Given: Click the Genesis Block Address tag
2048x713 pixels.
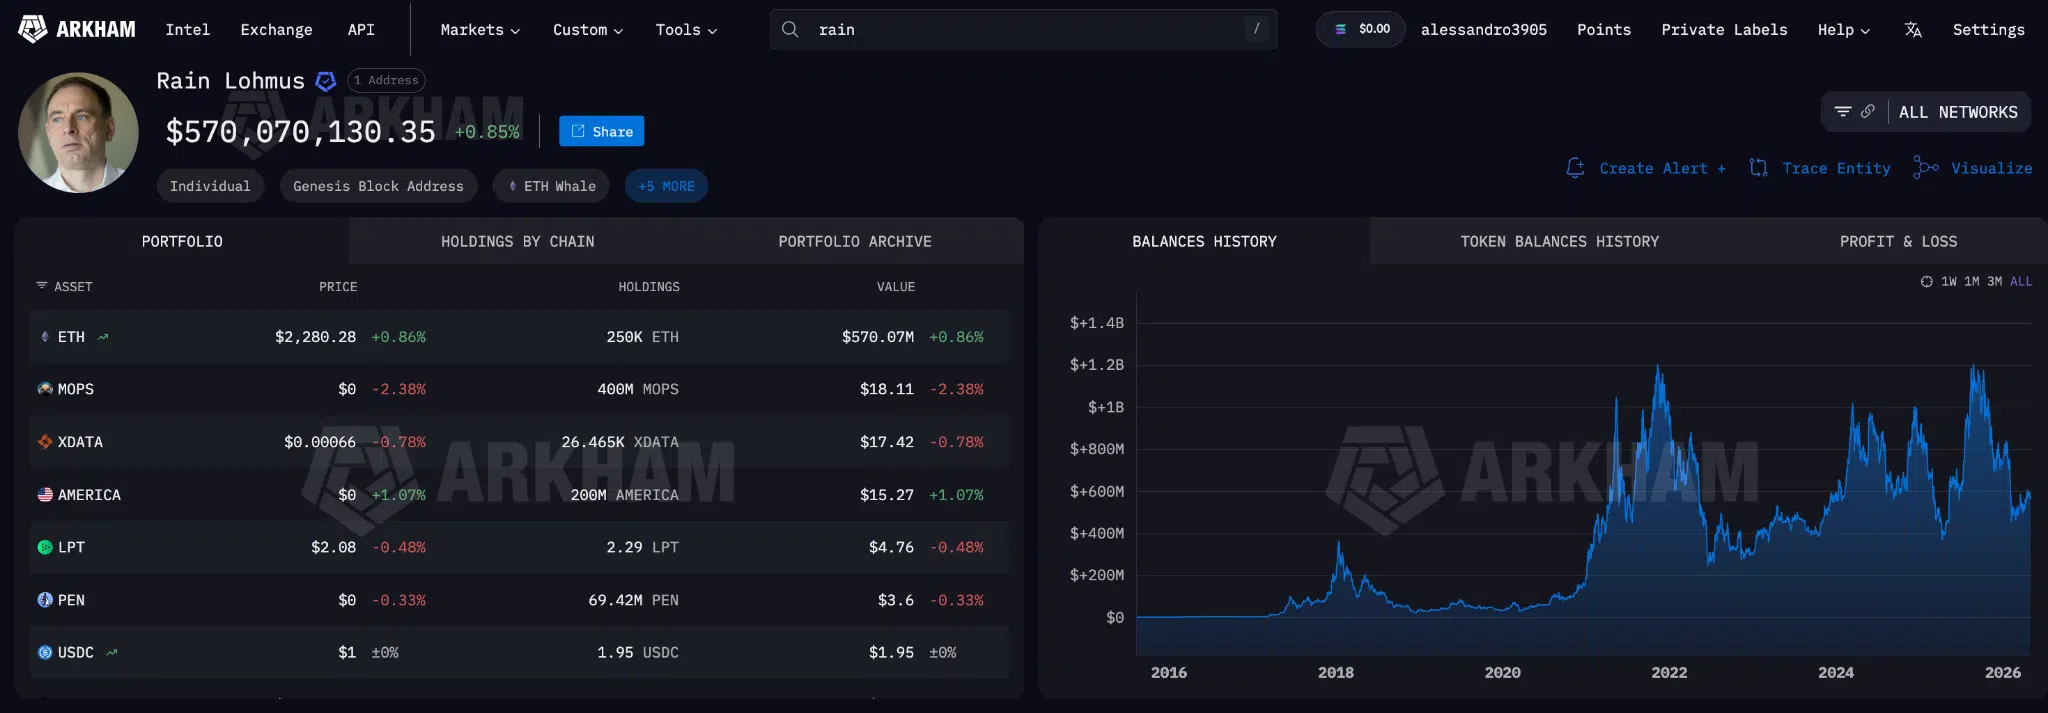Looking at the screenshot, I should click(378, 186).
